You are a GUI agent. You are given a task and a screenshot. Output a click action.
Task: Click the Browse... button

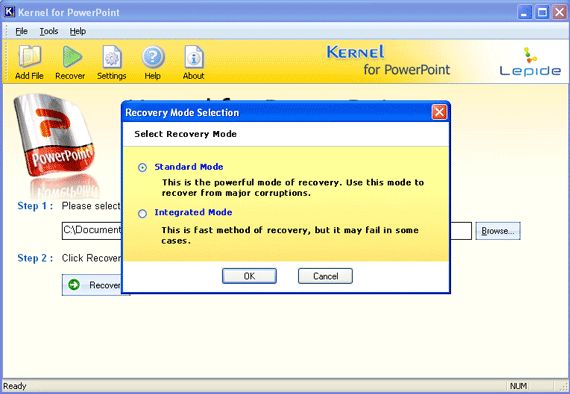click(498, 231)
